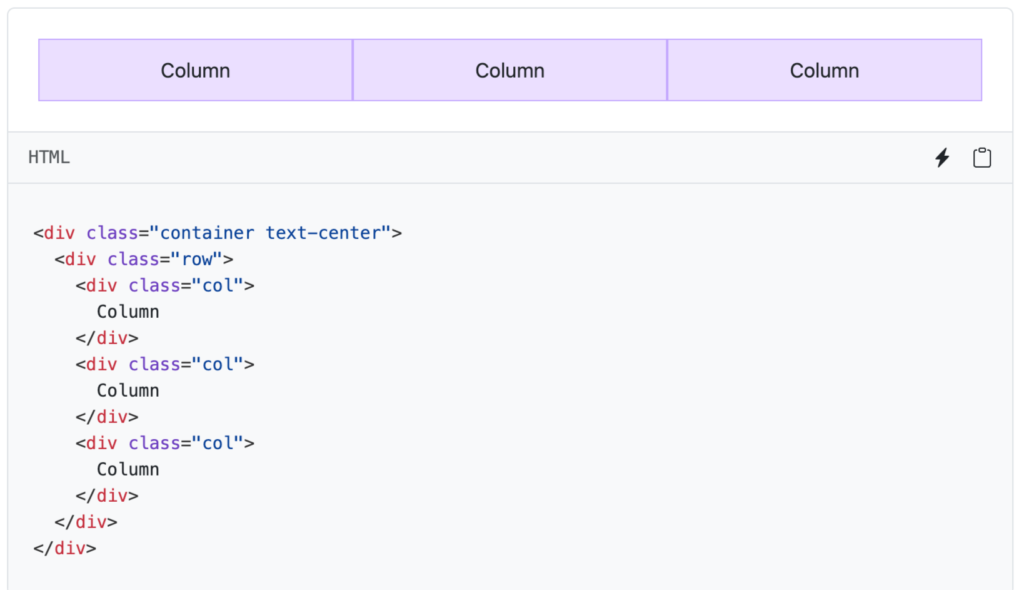
Task: Click the closing div after the third Column
Action: pos(107,496)
